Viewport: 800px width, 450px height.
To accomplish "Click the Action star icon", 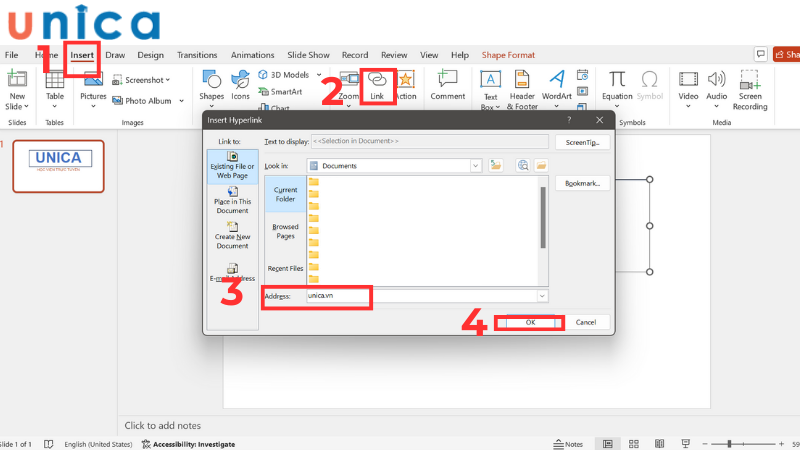I will pyautogui.click(x=406, y=80).
